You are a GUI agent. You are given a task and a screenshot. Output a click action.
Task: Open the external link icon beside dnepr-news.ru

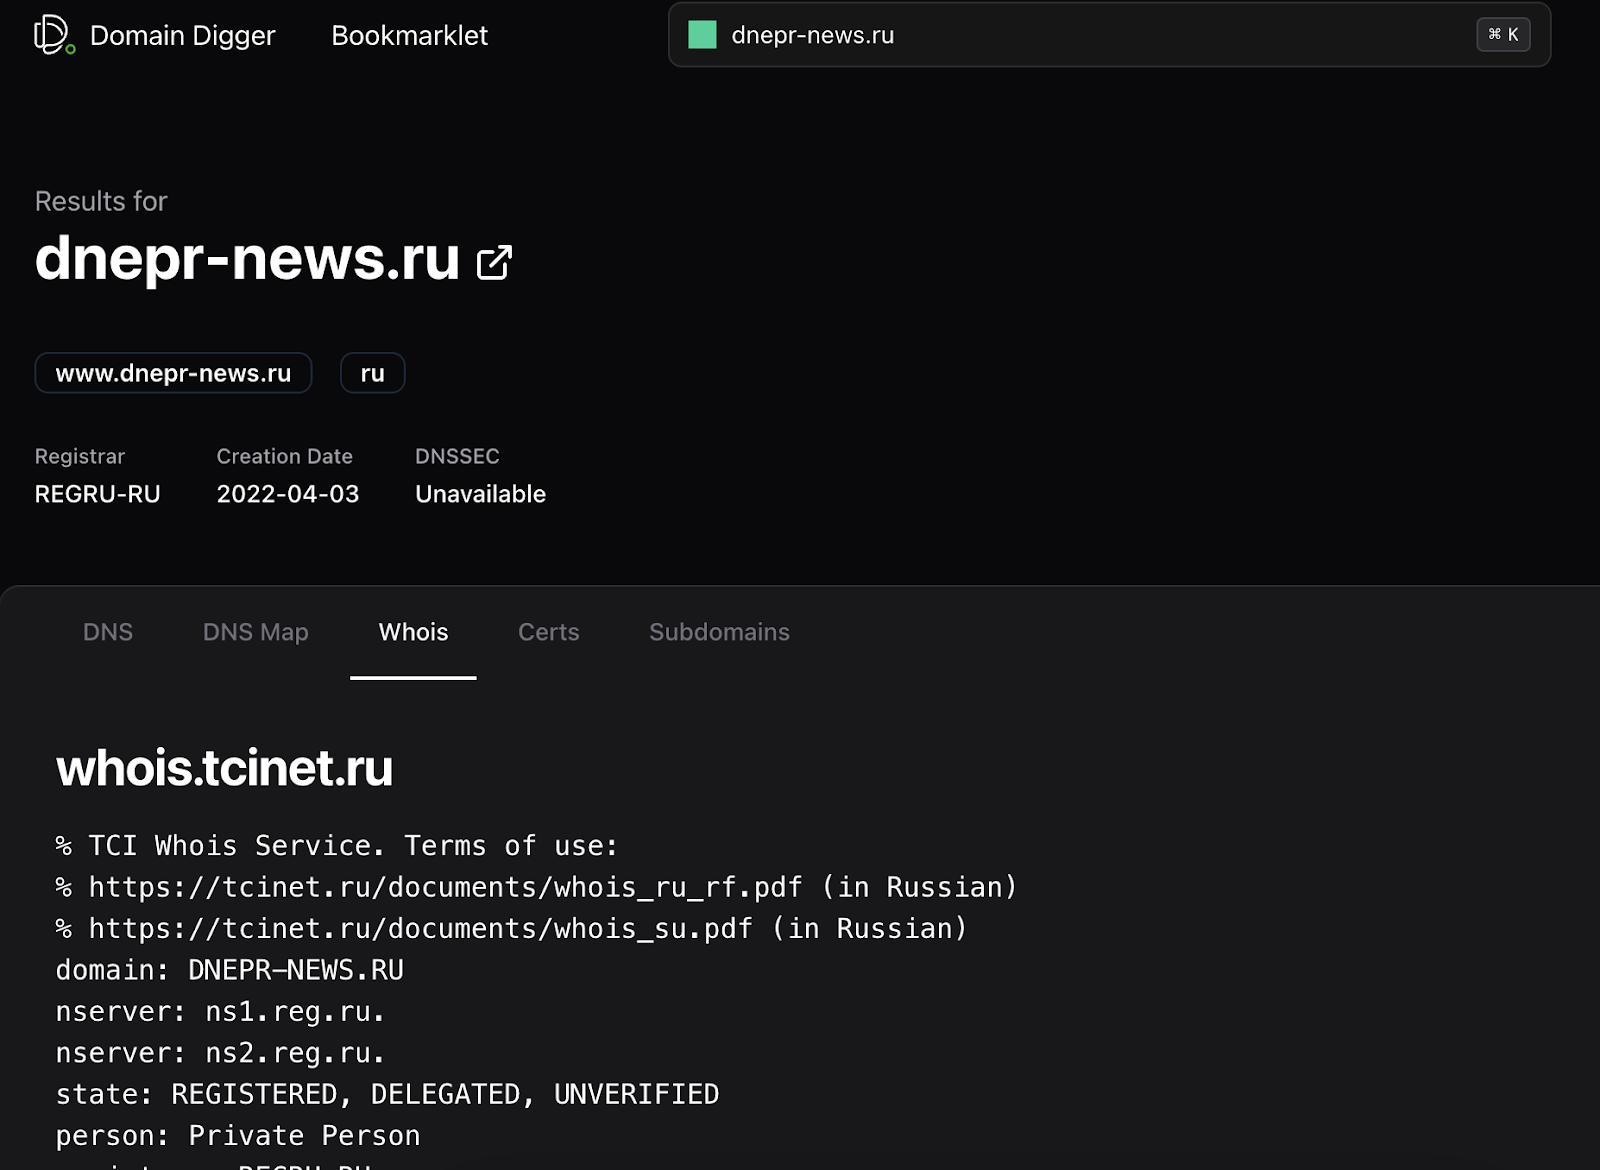(x=494, y=263)
